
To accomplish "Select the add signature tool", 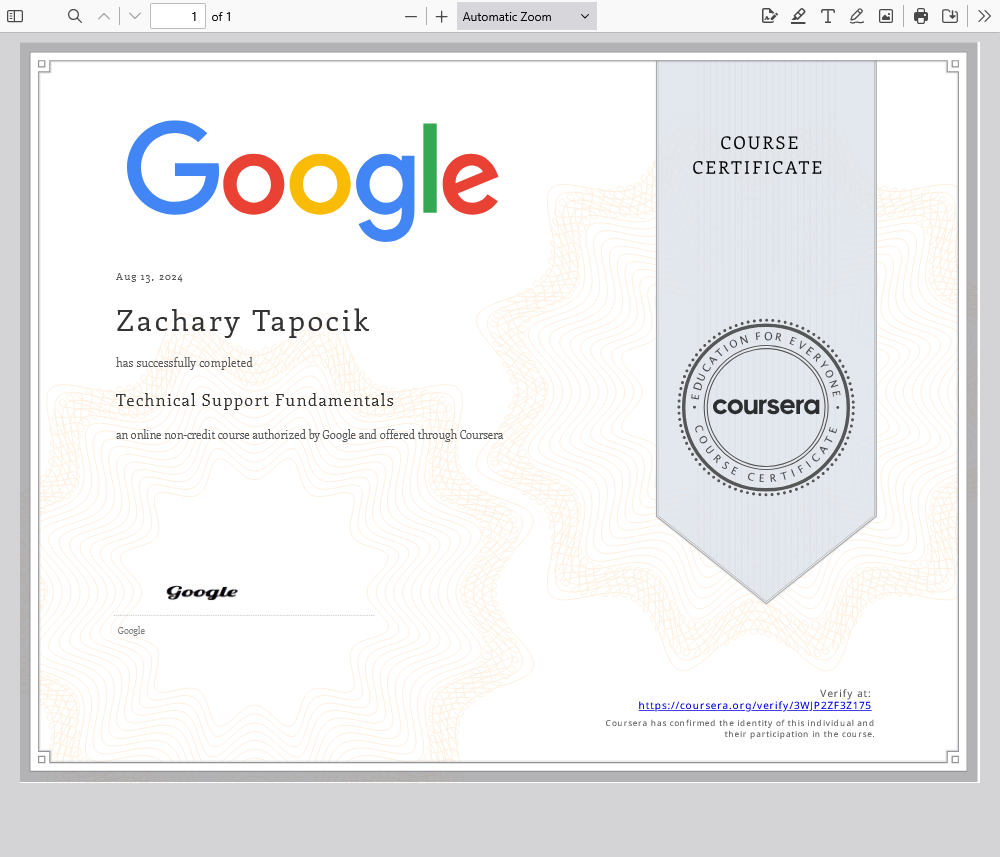I will coord(769,16).
